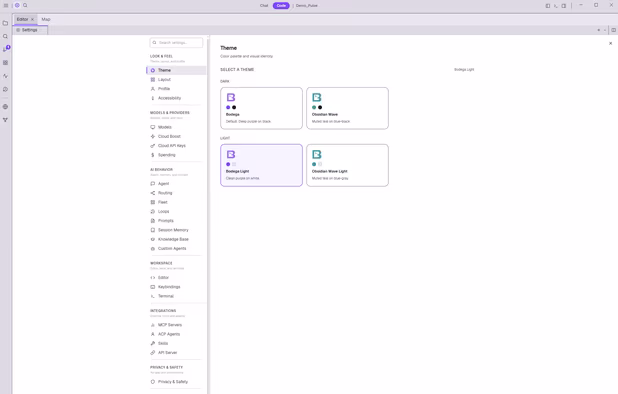The width and height of the screenshot is (618, 394).
Task: Open Theme settings section
Action: (x=176, y=70)
